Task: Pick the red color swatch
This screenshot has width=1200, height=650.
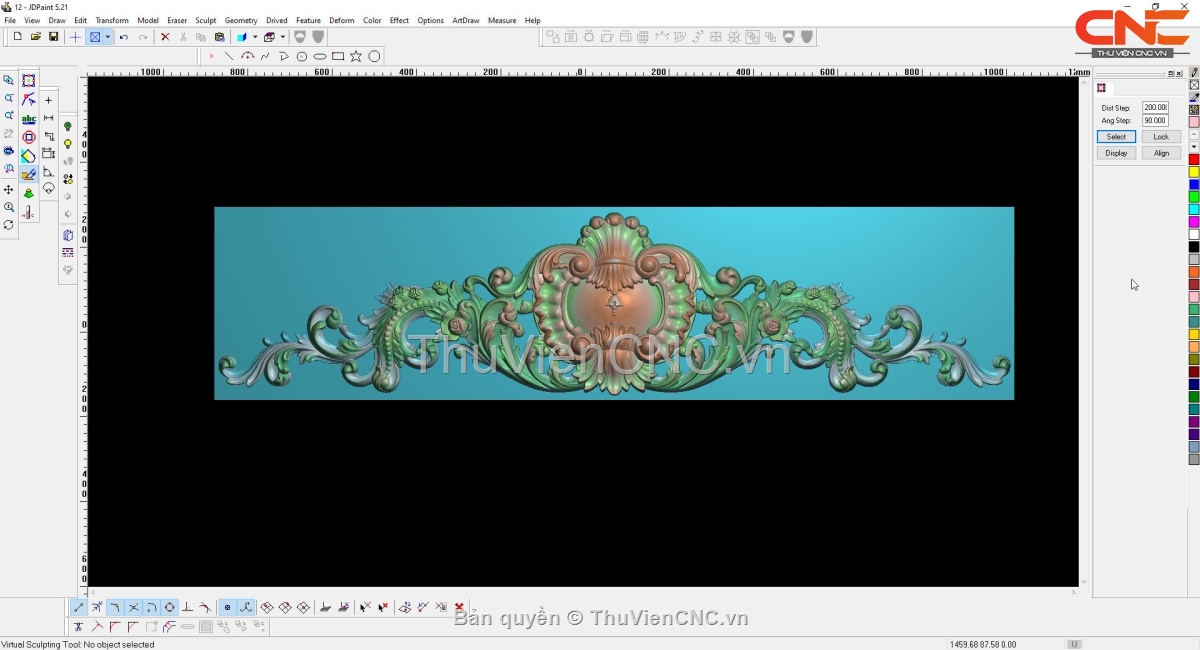Action: [1194, 160]
